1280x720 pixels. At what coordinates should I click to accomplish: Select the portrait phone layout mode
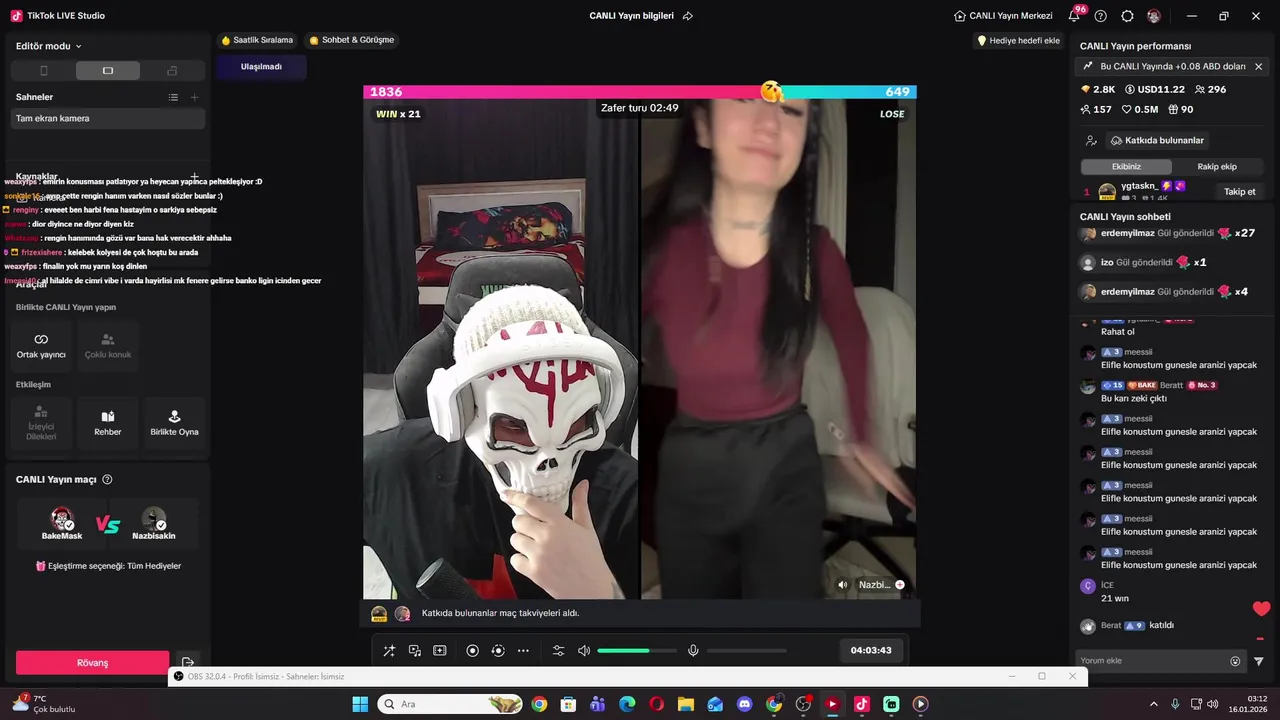click(43, 71)
